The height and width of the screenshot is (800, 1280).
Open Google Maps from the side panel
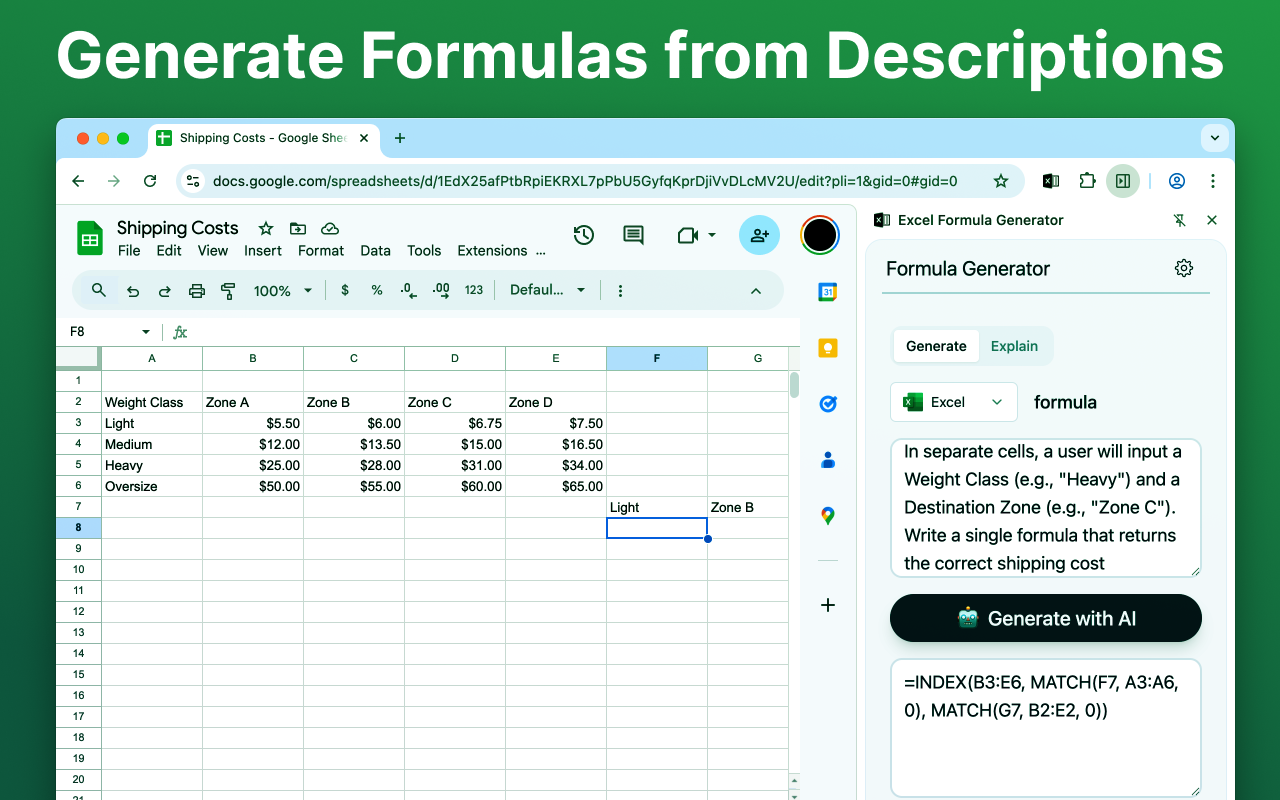[x=827, y=515]
